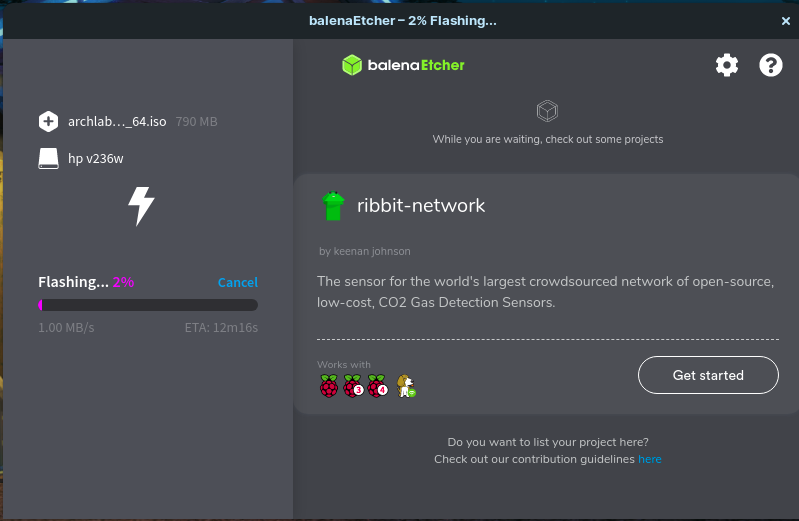Image resolution: width=799 pixels, height=521 pixels.
Task: Click the cube outline projects icon
Action: pos(547,111)
